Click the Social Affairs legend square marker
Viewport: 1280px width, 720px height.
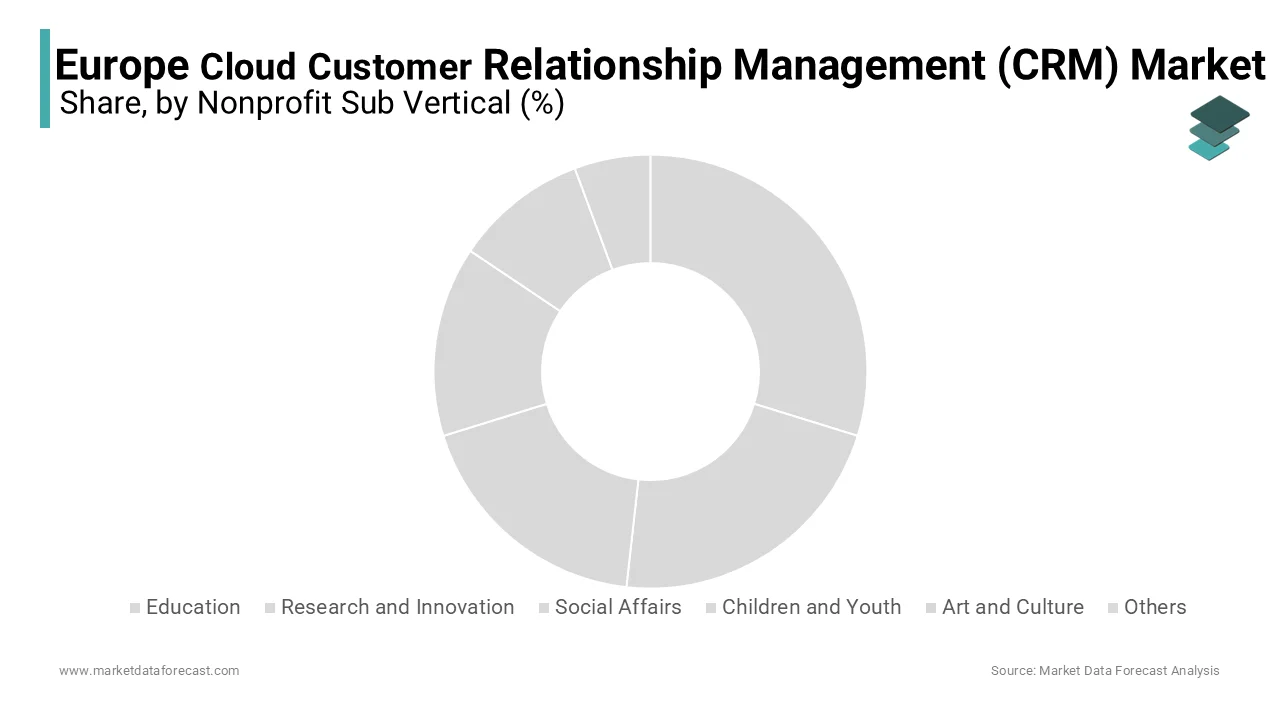(544, 608)
